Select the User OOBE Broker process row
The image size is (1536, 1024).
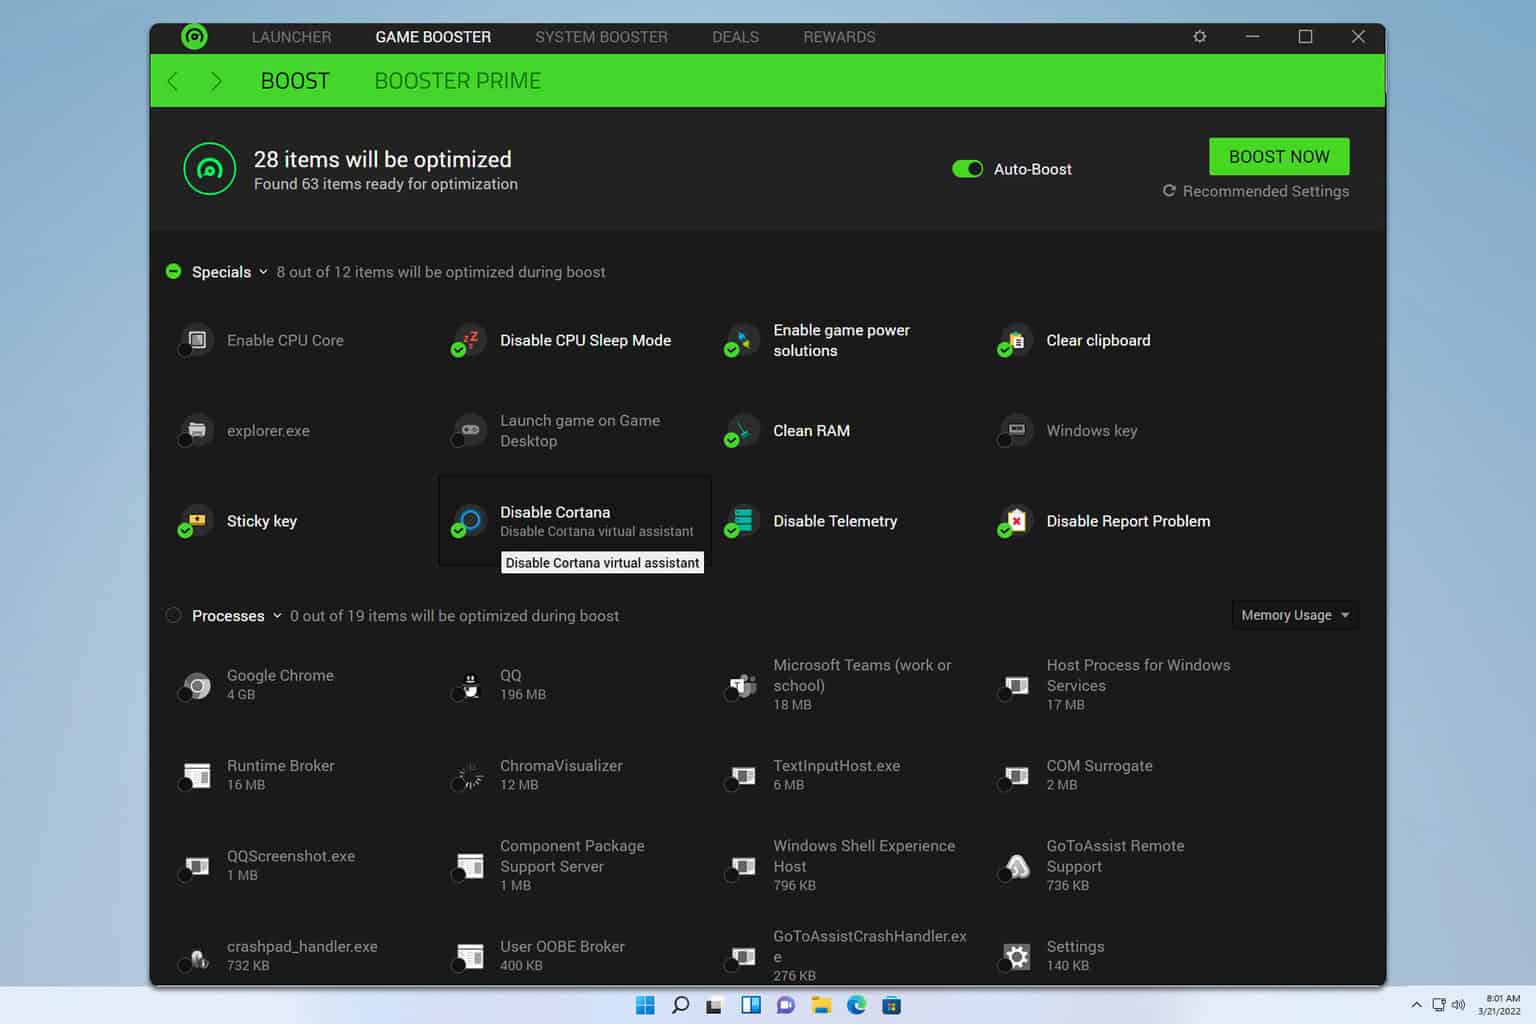pos(576,956)
